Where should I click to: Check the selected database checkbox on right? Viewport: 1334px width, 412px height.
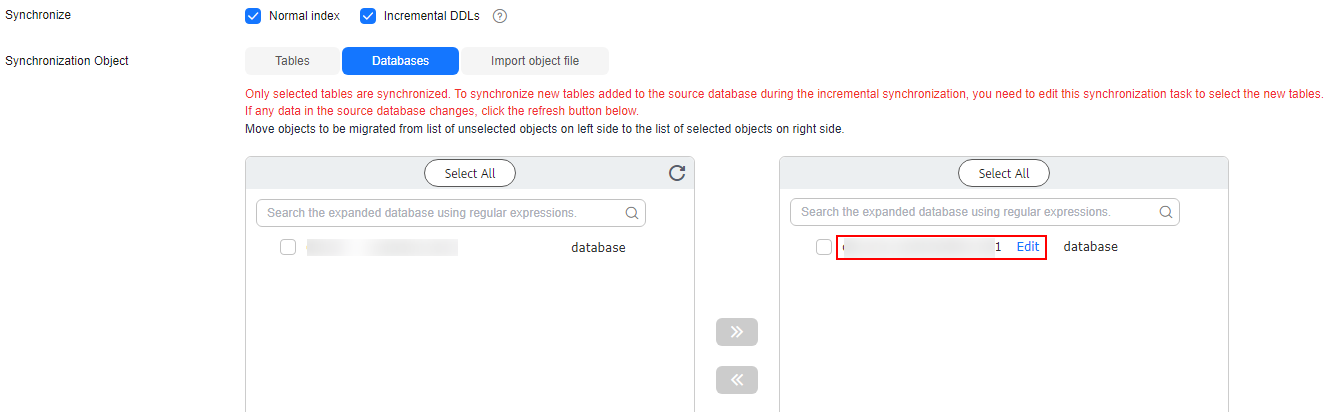(824, 247)
